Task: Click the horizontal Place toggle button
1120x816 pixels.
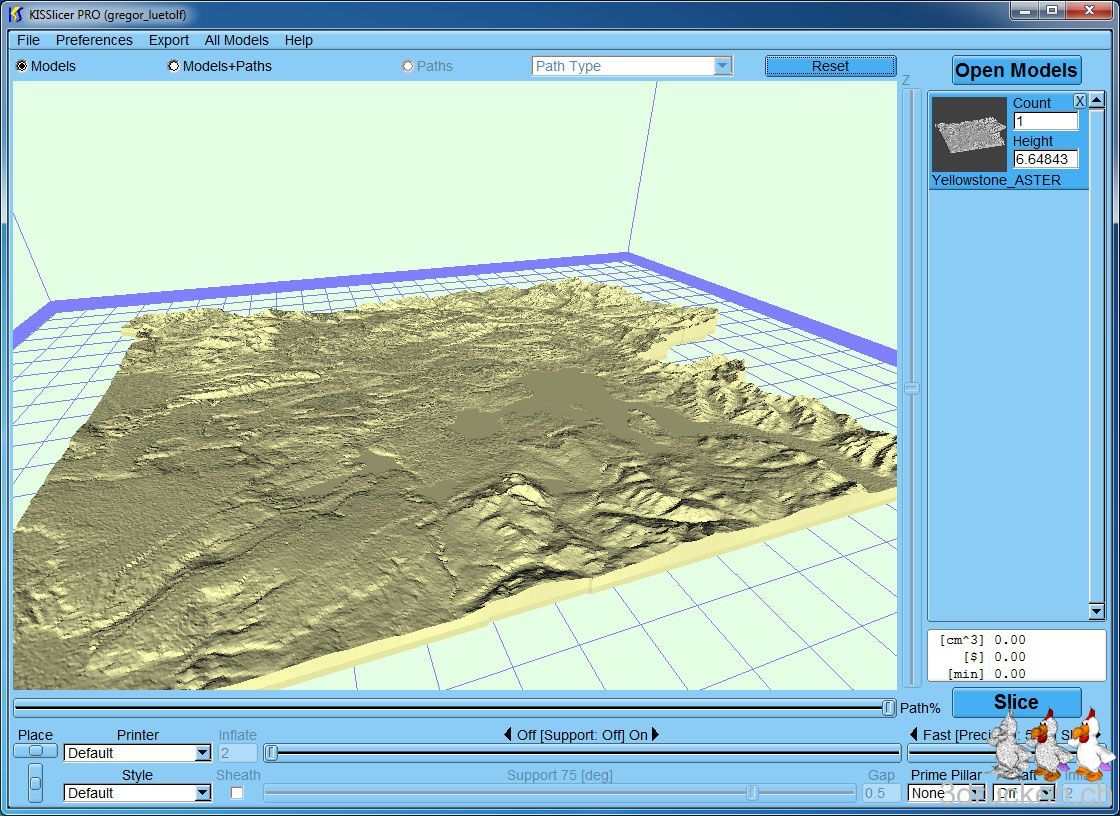Action: (x=35, y=751)
